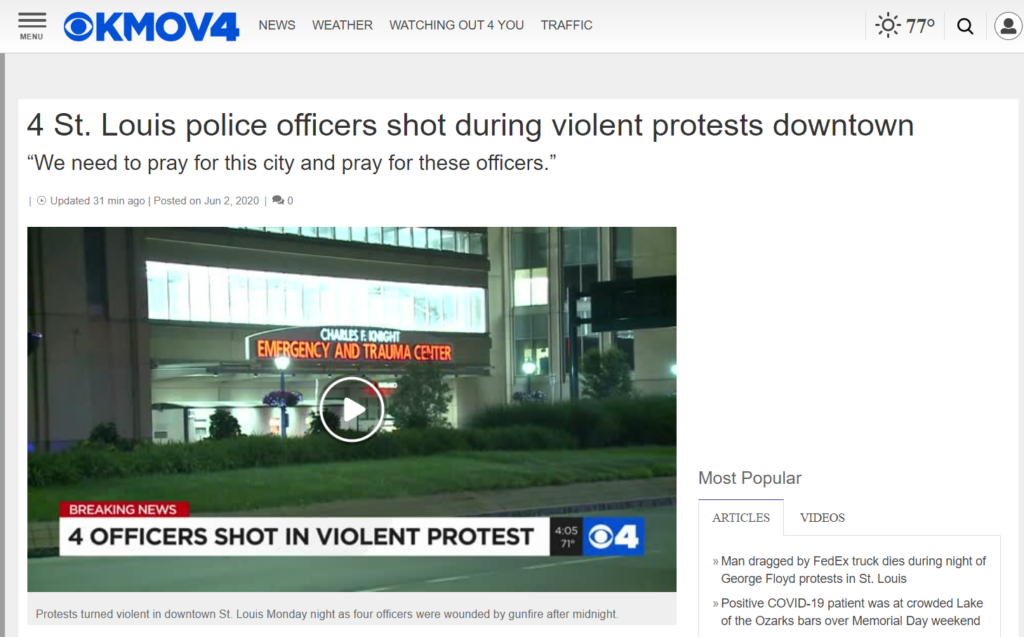Open the NEWS menu

[x=277, y=25]
